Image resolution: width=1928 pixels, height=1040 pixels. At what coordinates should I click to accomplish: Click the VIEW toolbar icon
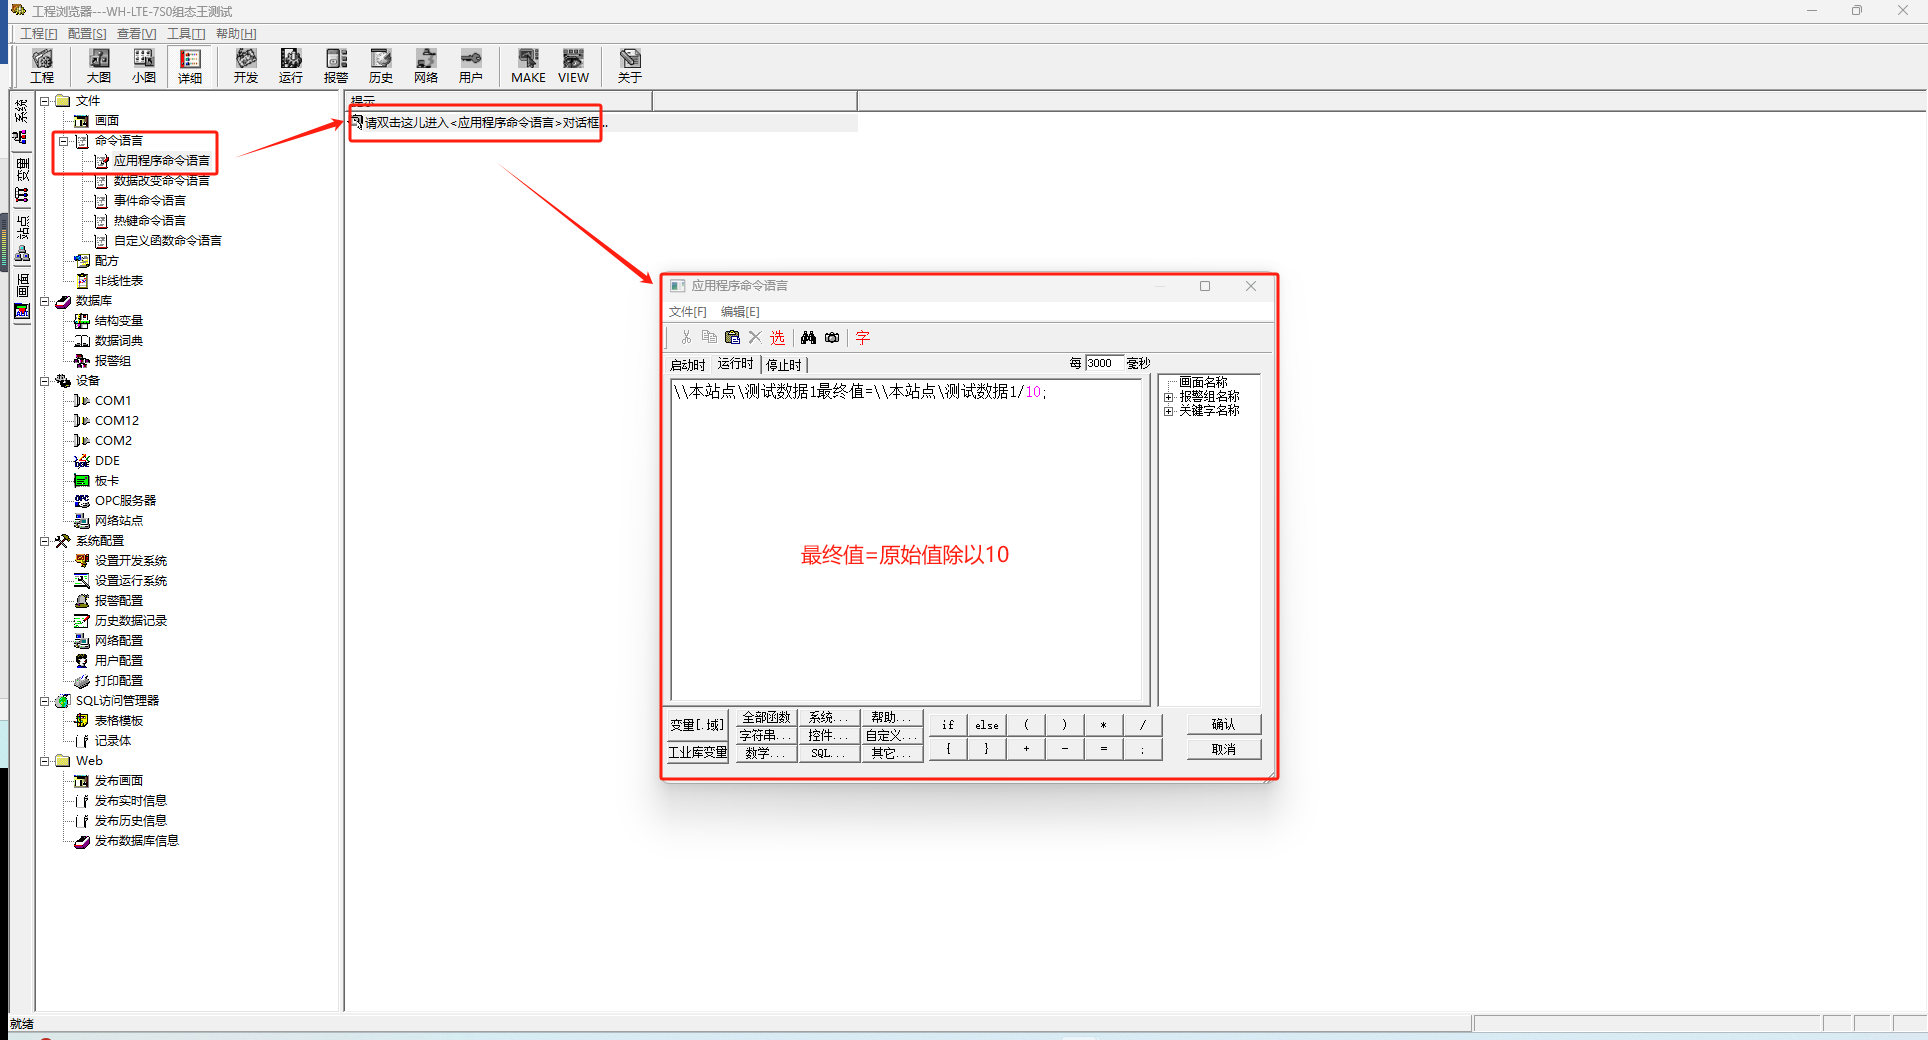tap(573, 65)
